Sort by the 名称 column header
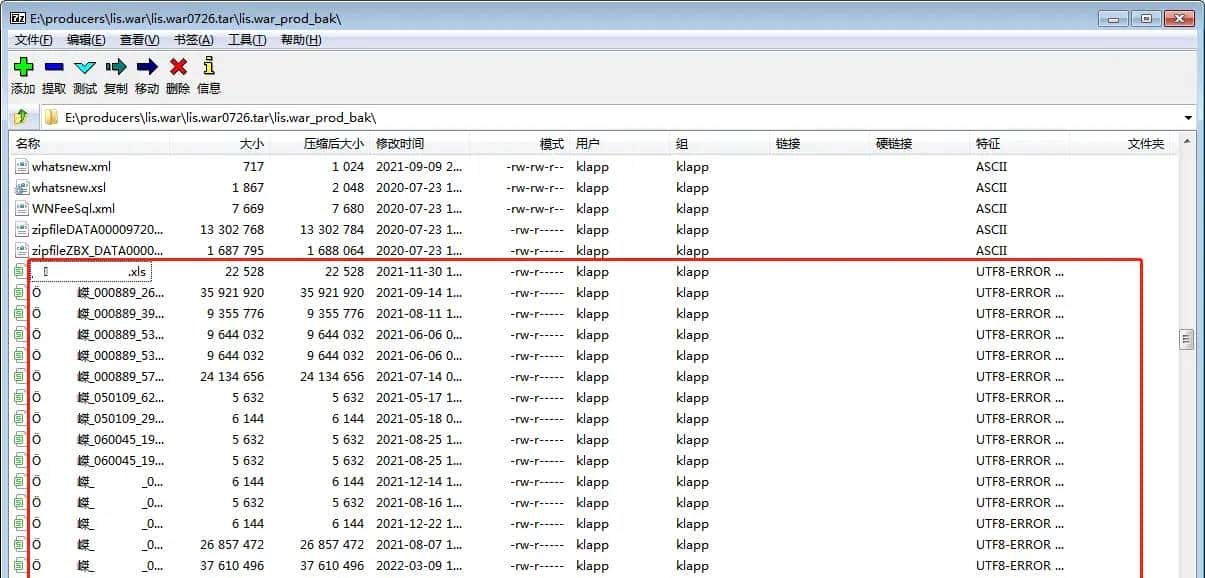The width and height of the screenshot is (1205, 578). 28,144
